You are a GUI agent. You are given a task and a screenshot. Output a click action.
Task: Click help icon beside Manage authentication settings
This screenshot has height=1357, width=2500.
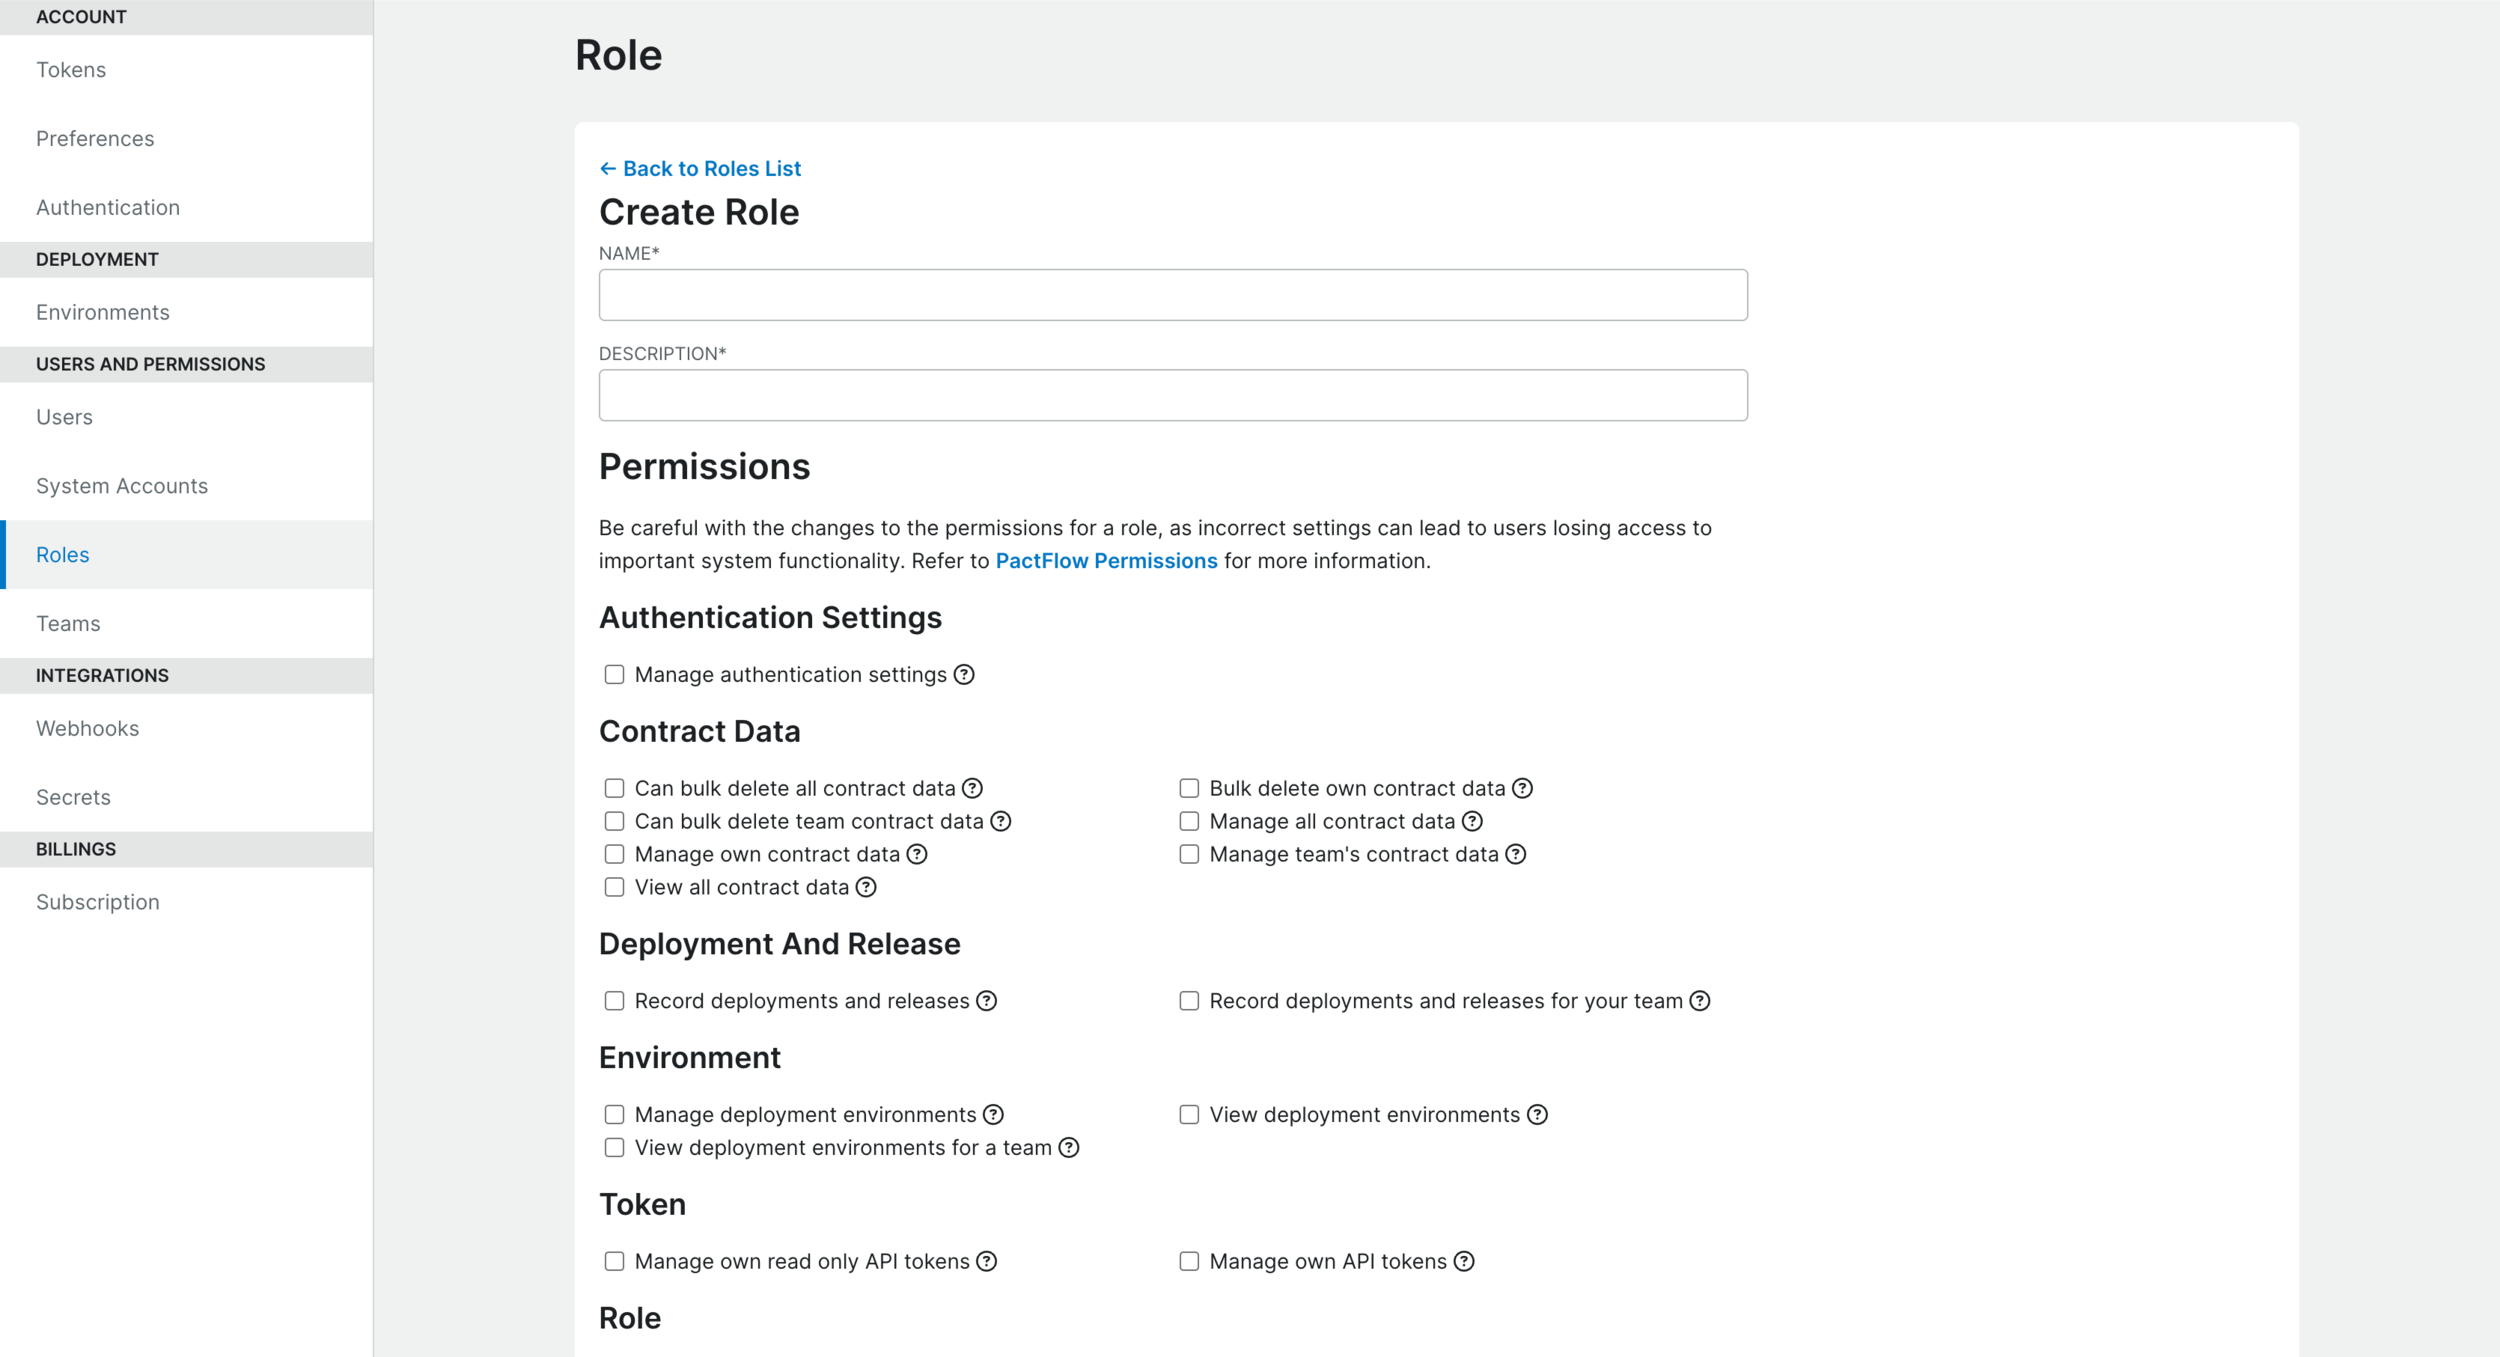[x=963, y=675]
